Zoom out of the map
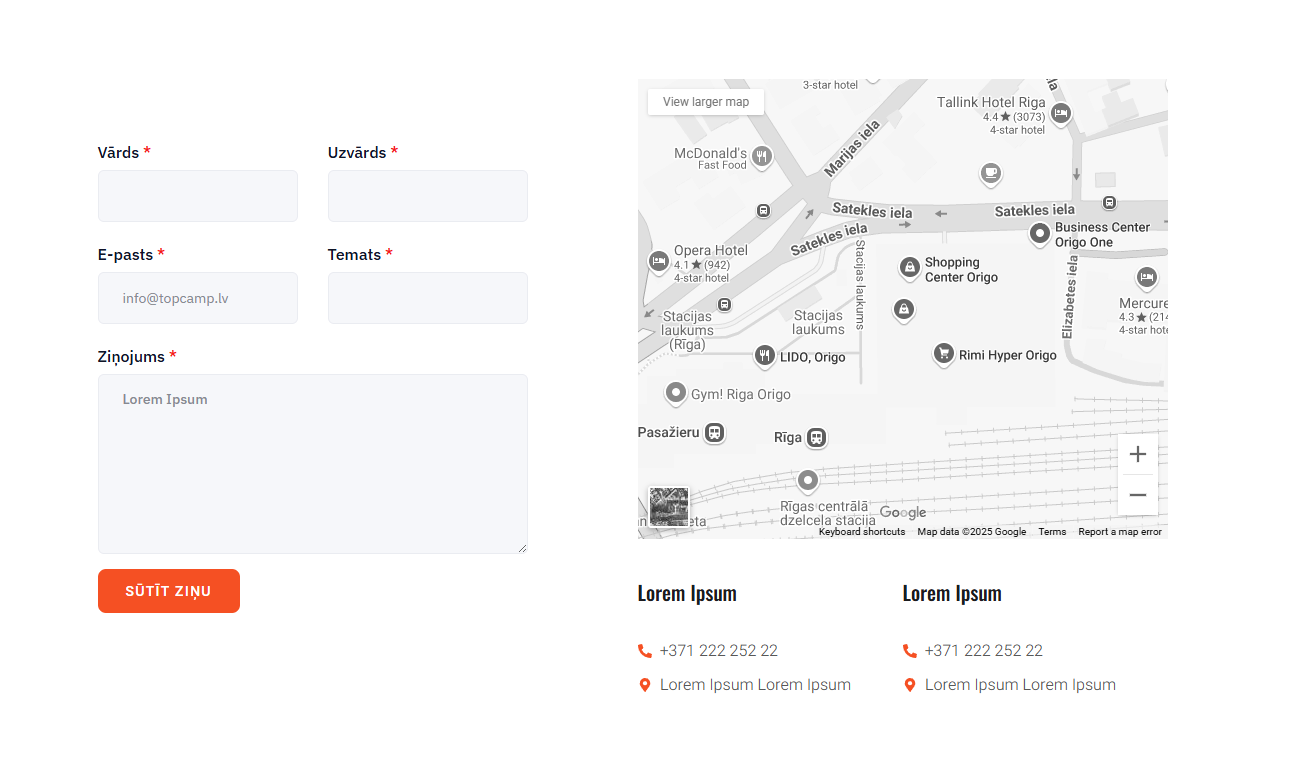Viewport: 1290px width, 769px height. (1137, 495)
